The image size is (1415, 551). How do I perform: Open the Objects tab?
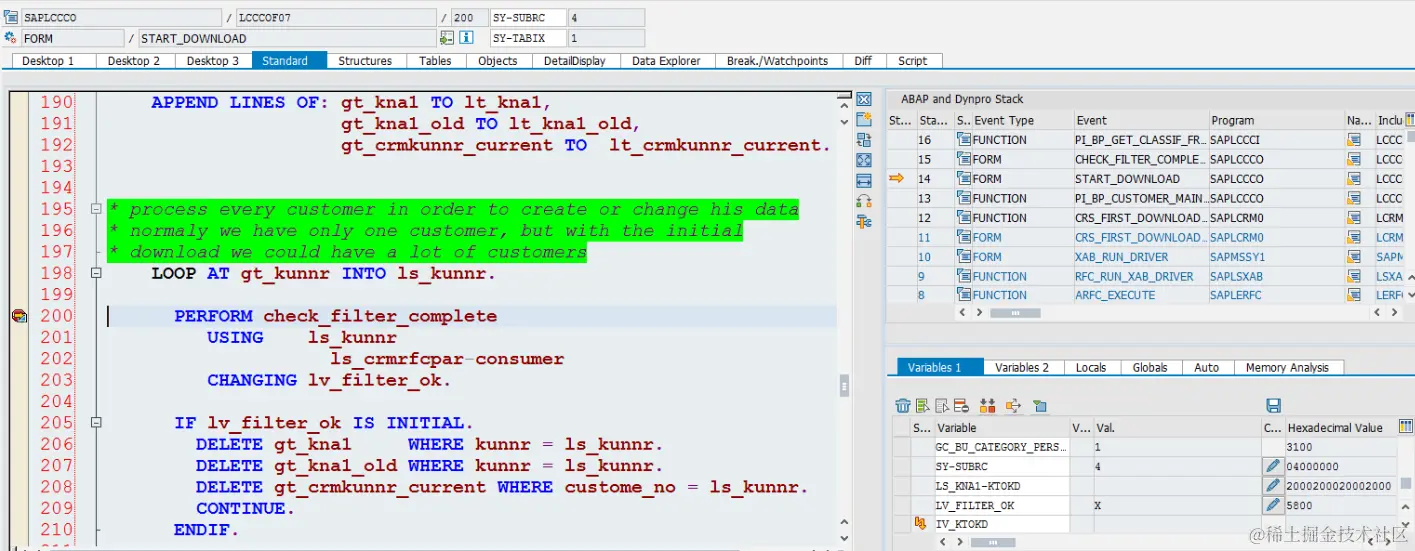(x=498, y=61)
